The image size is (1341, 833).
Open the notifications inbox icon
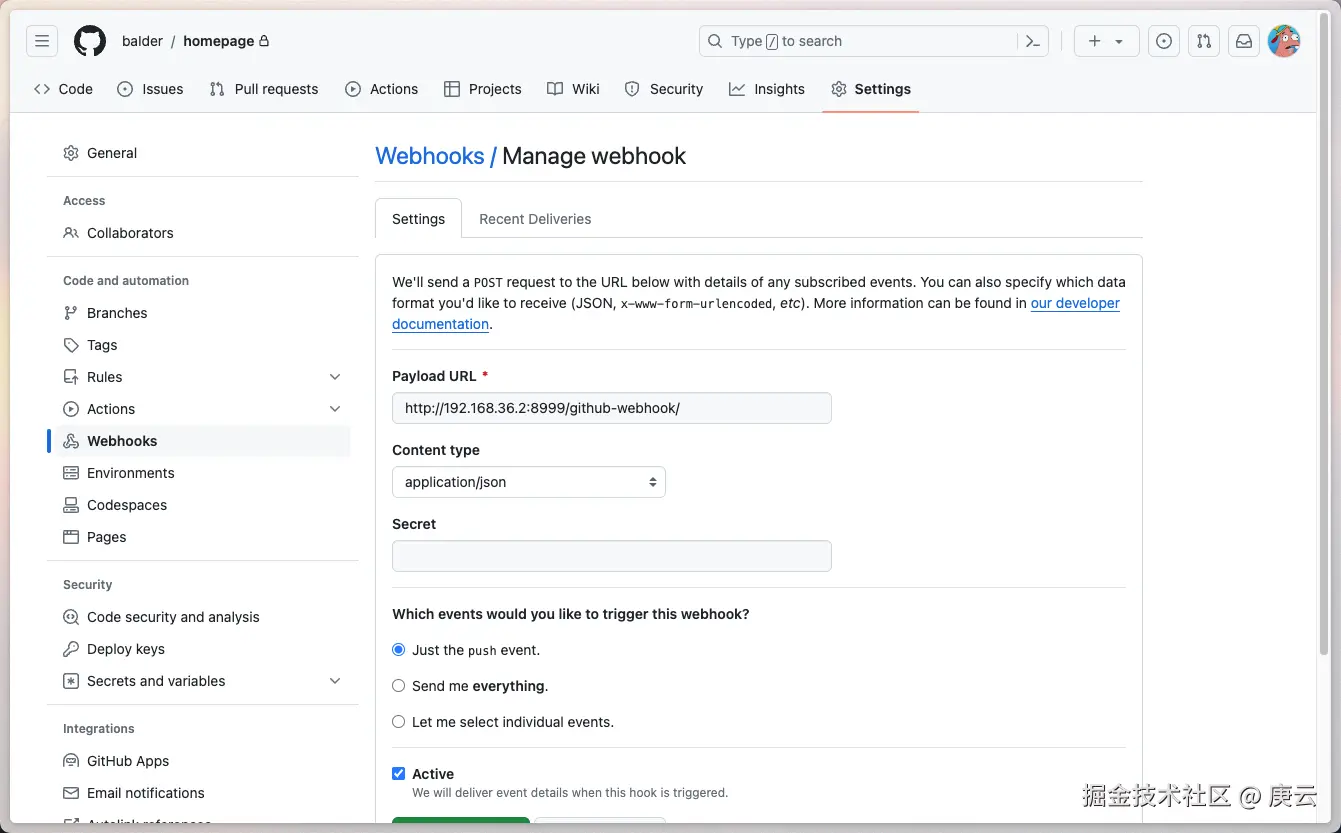click(x=1244, y=41)
